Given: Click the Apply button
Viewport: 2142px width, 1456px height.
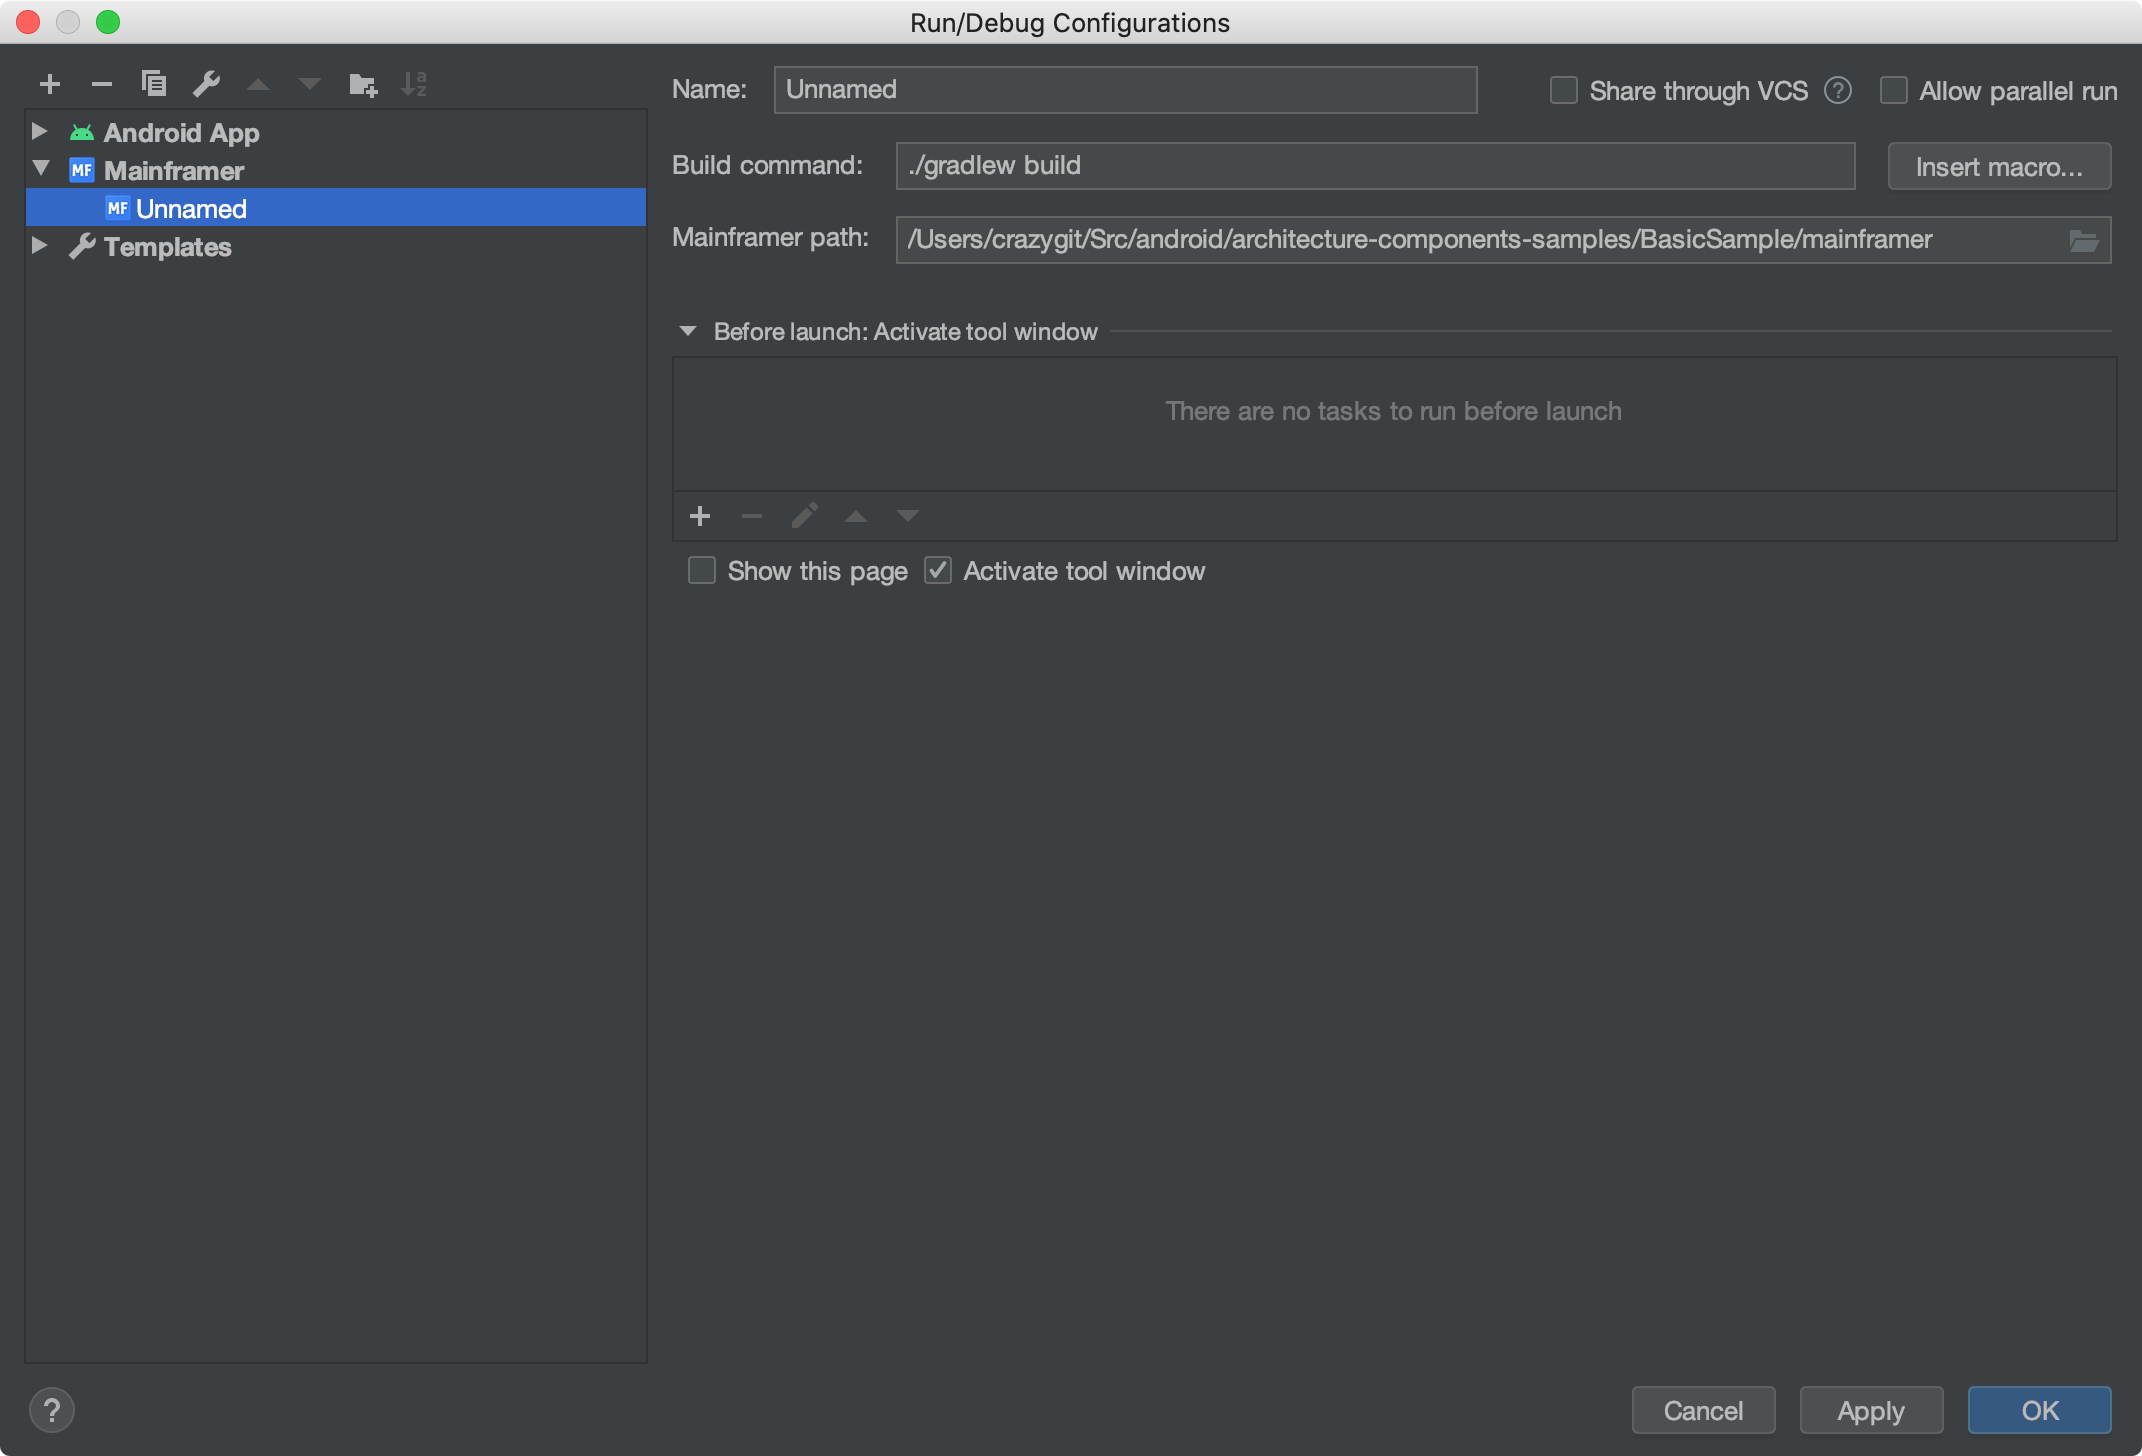Looking at the screenshot, I should click(x=1870, y=1410).
